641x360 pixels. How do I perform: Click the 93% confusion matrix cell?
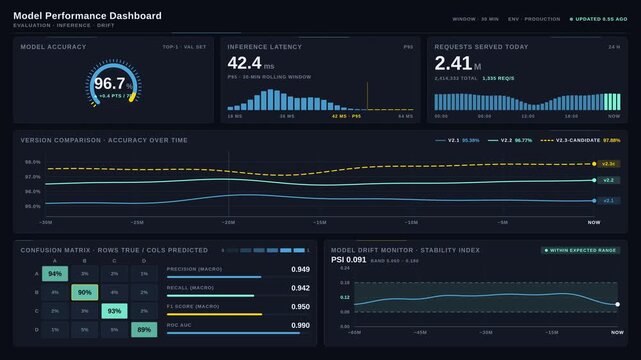[x=114, y=311]
